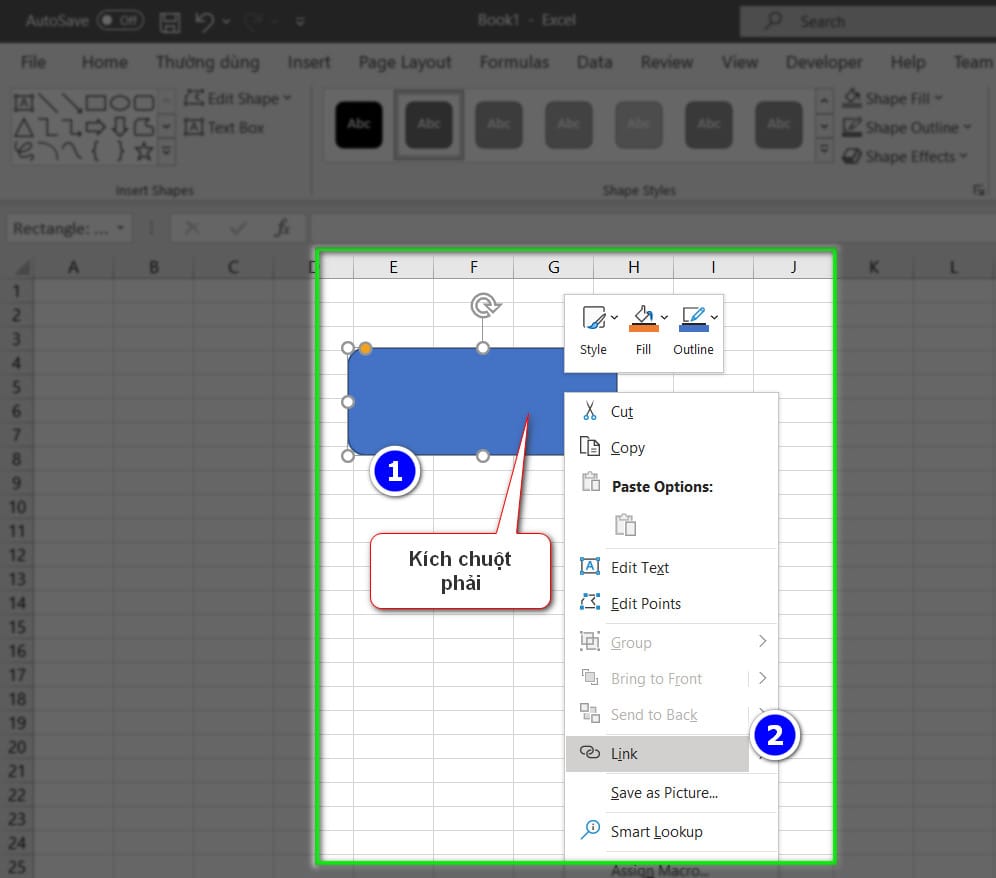Click the Copy icon in context menu
Image resolution: width=996 pixels, height=878 pixels.
589,447
